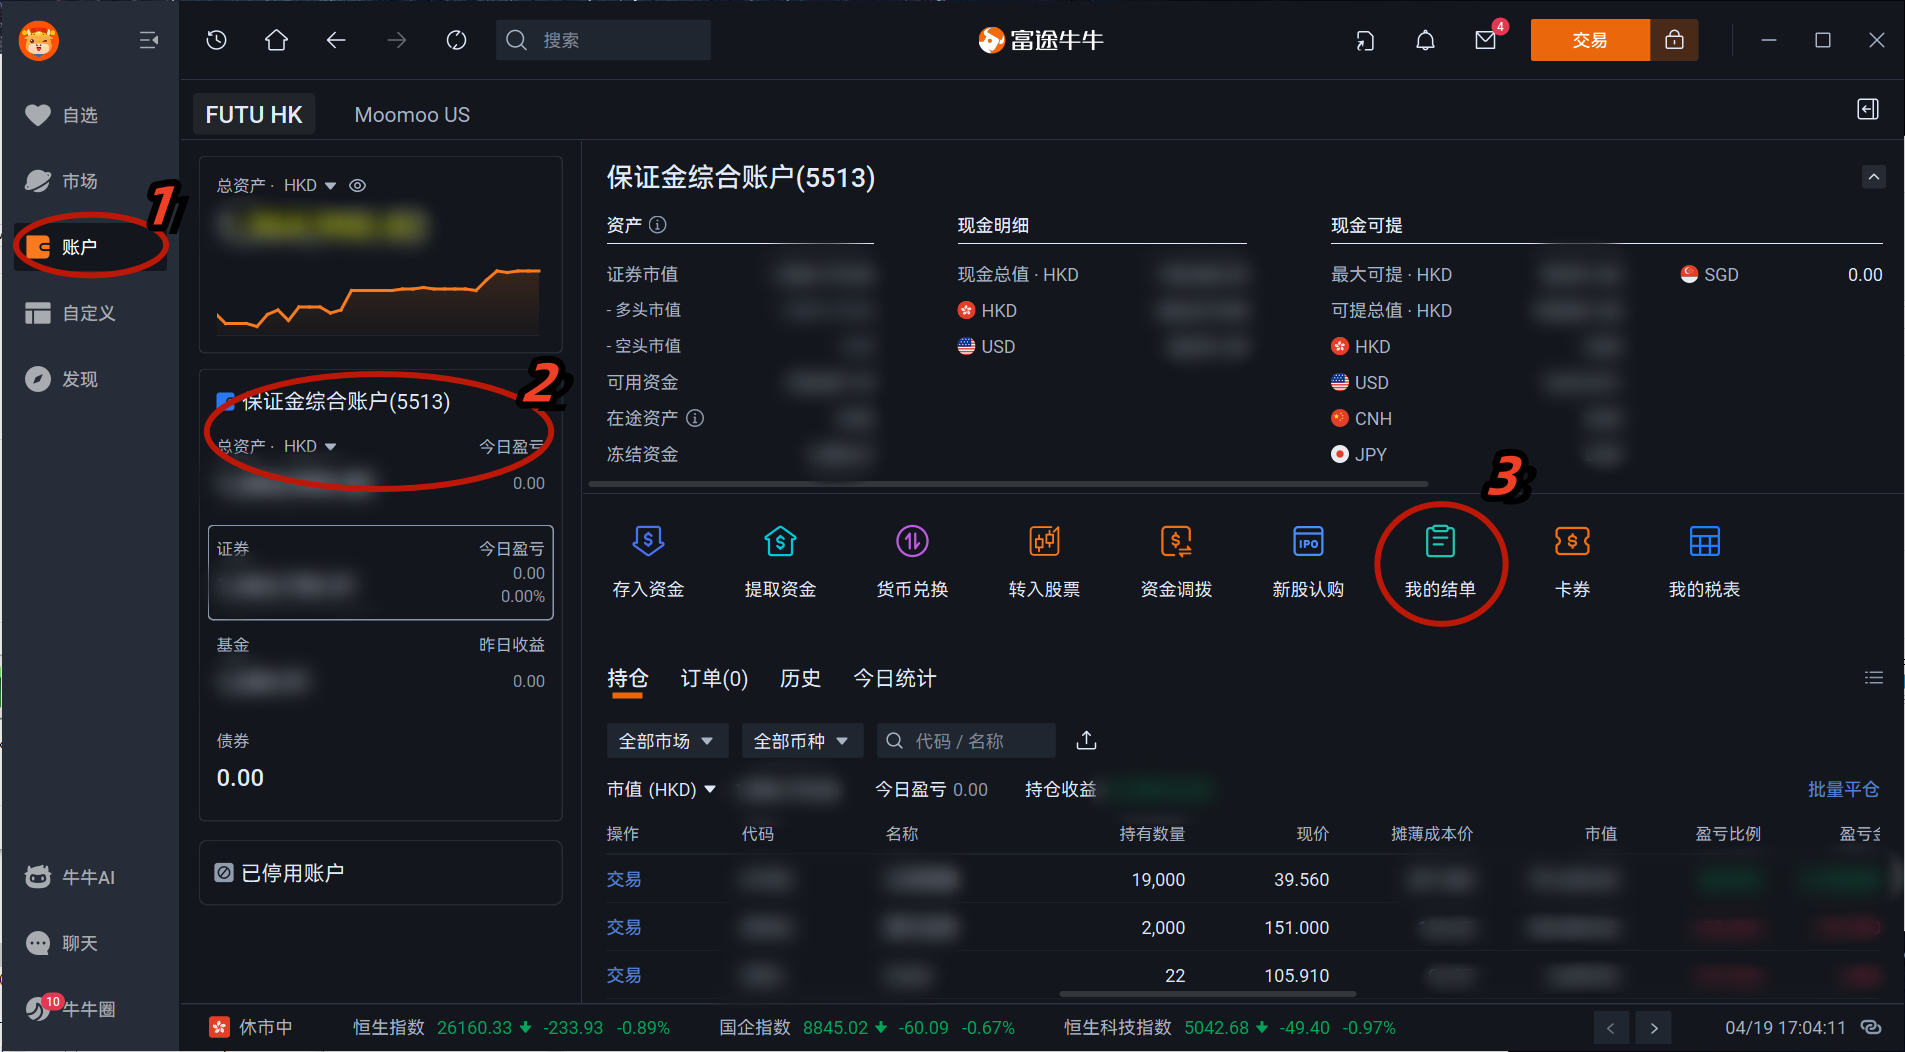1905x1052 pixels.
Task: Open the mail inbox with 4 unread
Action: pyautogui.click(x=1486, y=40)
